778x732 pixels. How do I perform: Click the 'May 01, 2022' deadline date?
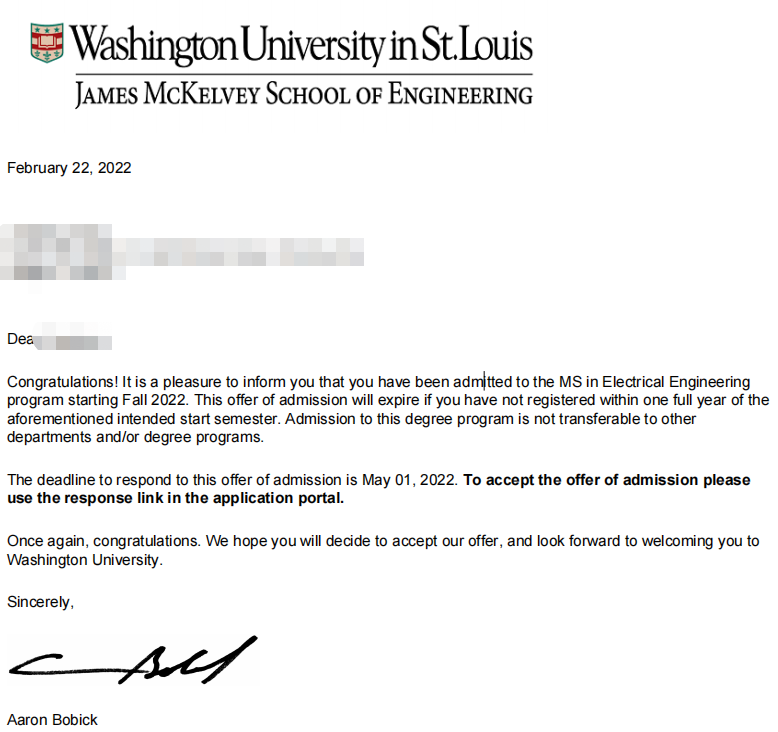point(408,480)
